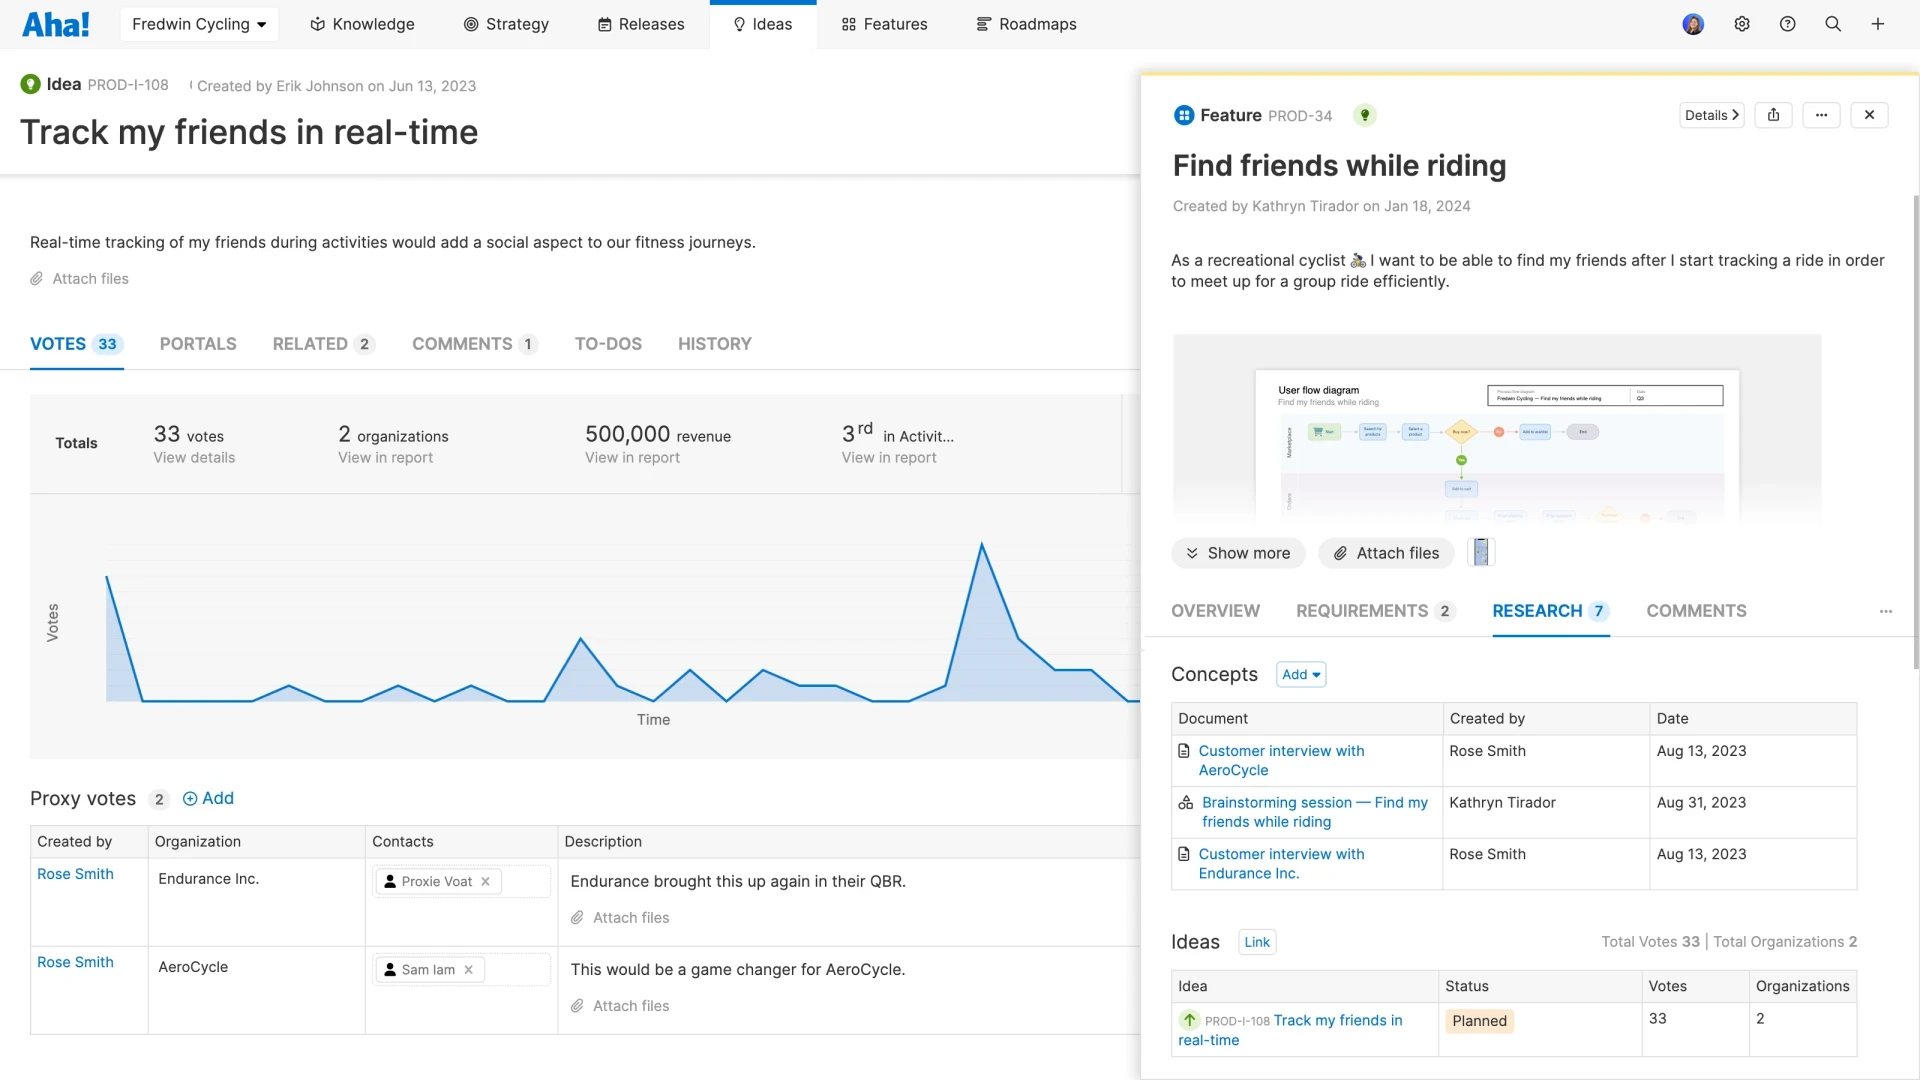Open user avatar profile menu
The width and height of the screenshot is (1920, 1080).
[x=1692, y=24]
